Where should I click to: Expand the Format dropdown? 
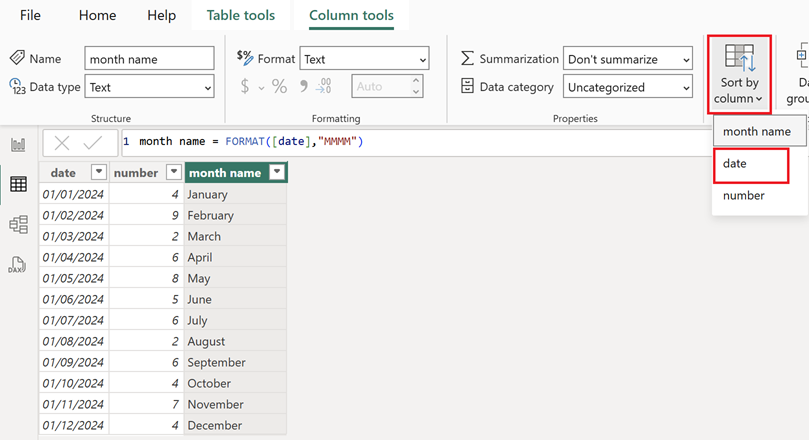point(364,59)
